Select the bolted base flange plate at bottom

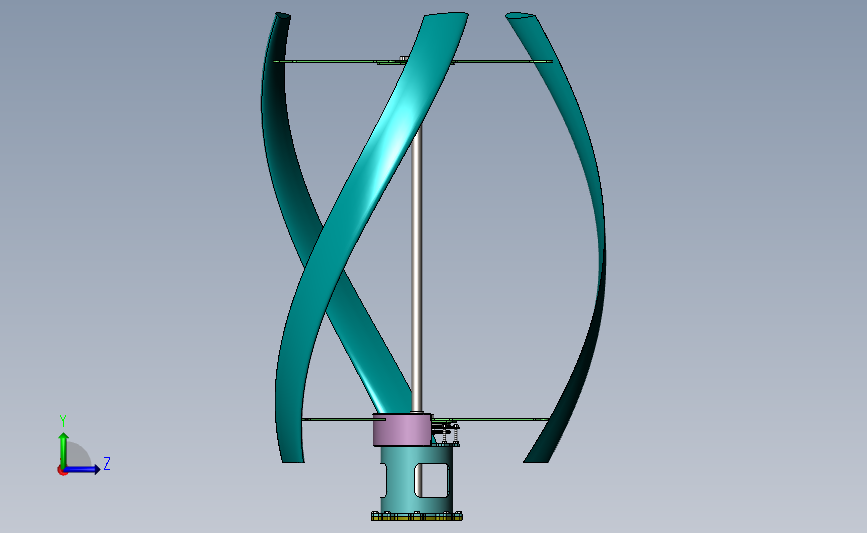417,516
